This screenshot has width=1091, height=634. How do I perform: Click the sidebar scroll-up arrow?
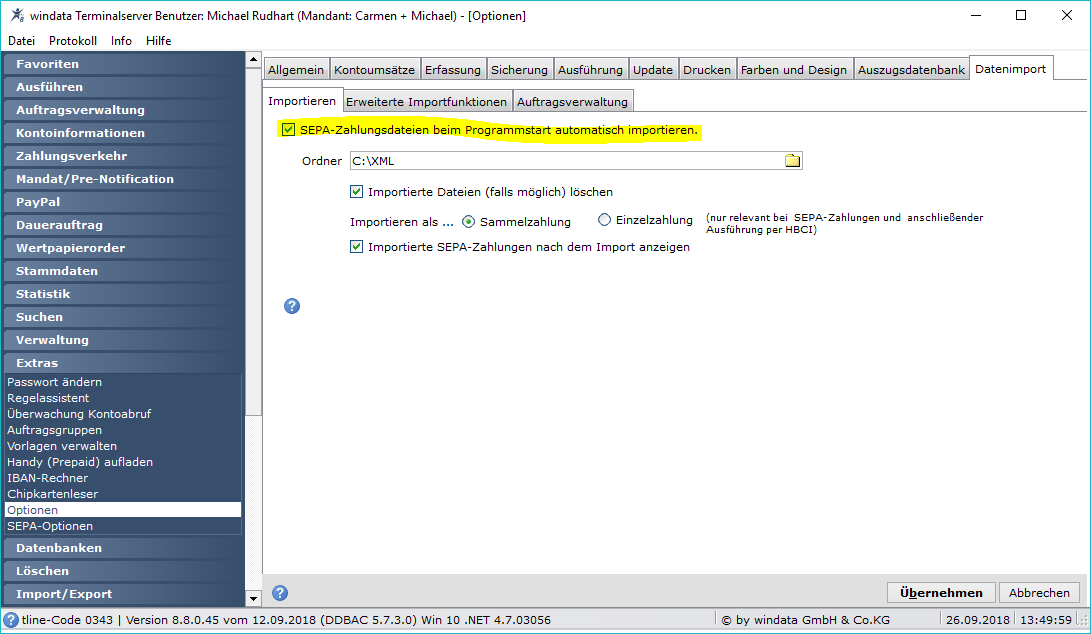coord(253,60)
